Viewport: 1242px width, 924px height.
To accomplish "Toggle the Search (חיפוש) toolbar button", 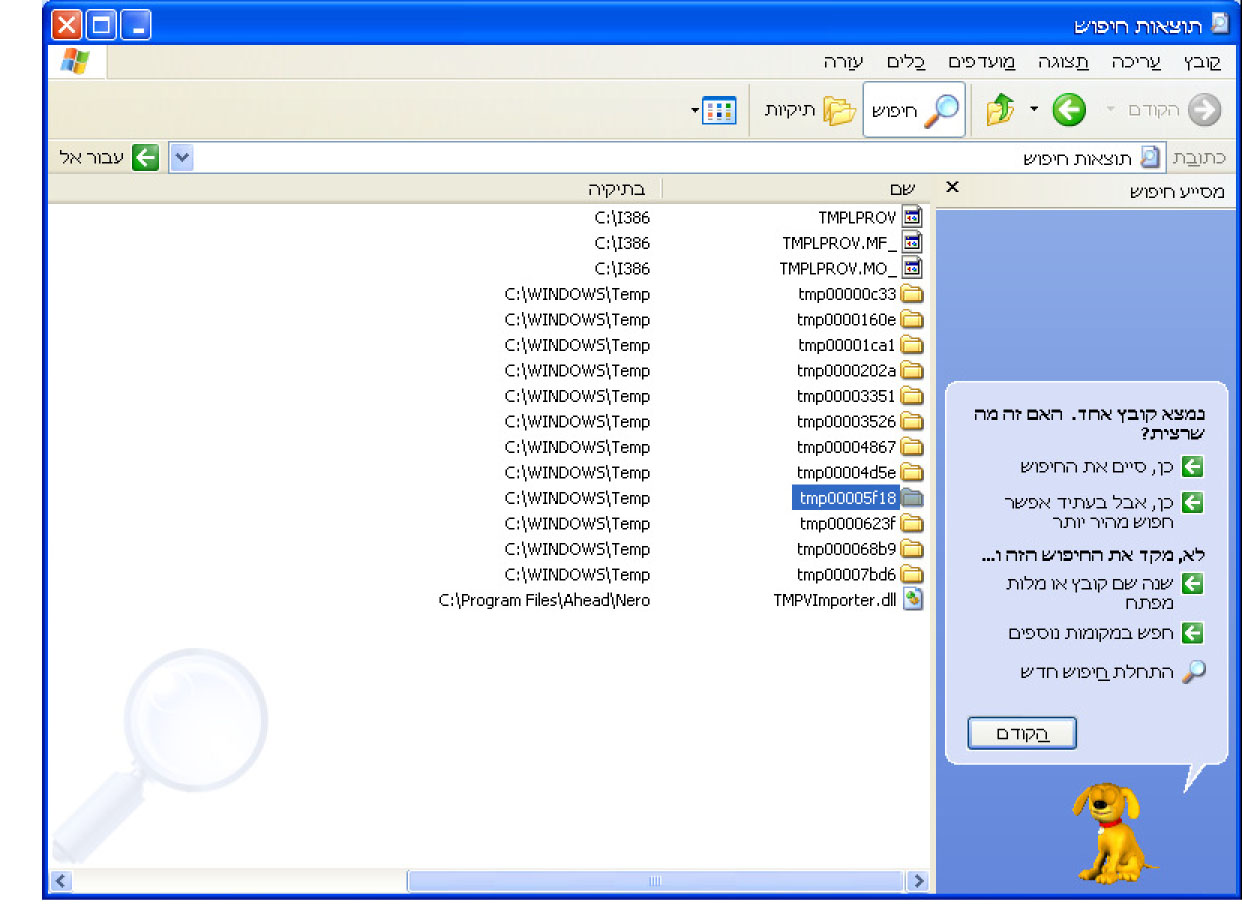I will 914,110.
